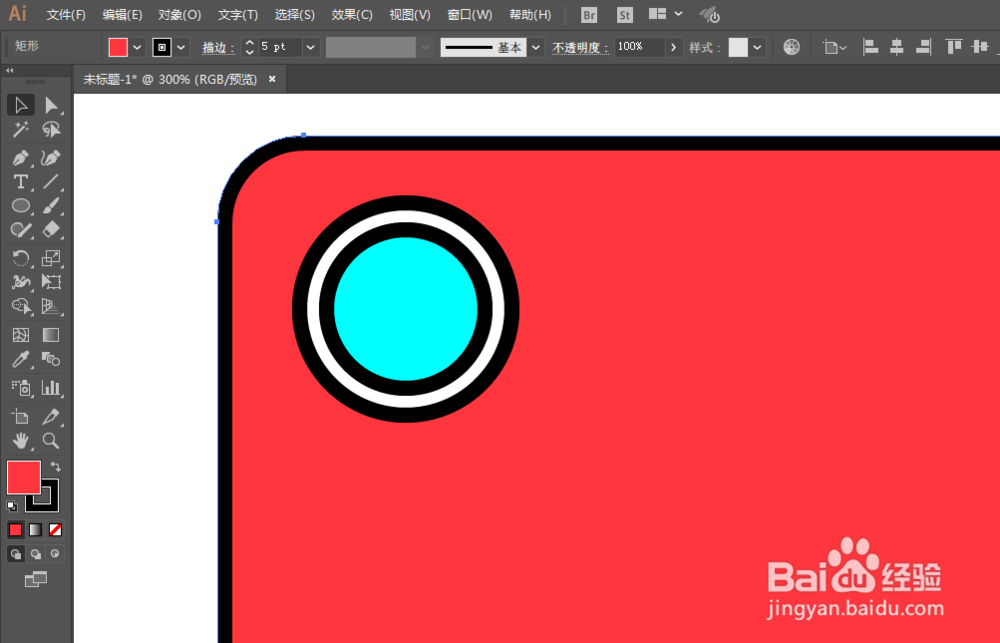This screenshot has height=643, width=1000.
Task: Select the Slice tool
Action: (x=51, y=417)
